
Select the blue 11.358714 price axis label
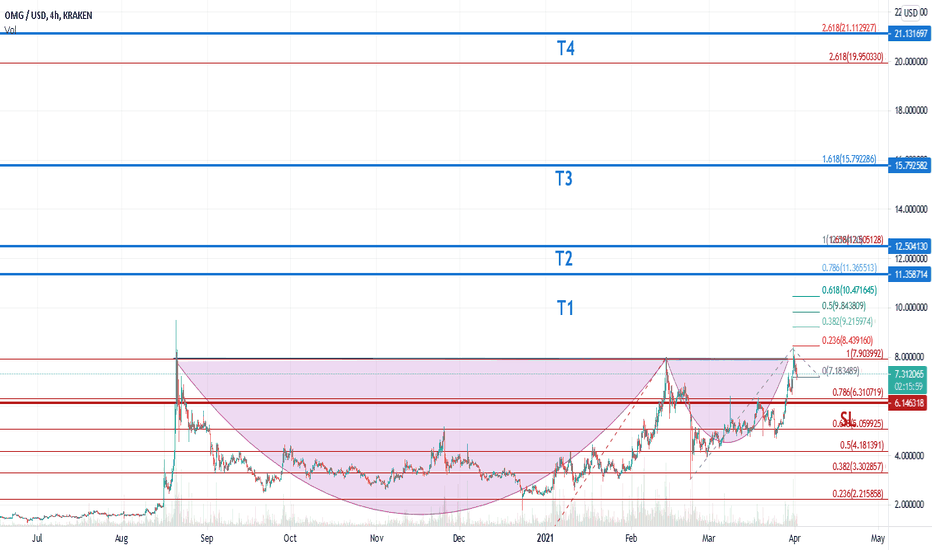click(910, 274)
